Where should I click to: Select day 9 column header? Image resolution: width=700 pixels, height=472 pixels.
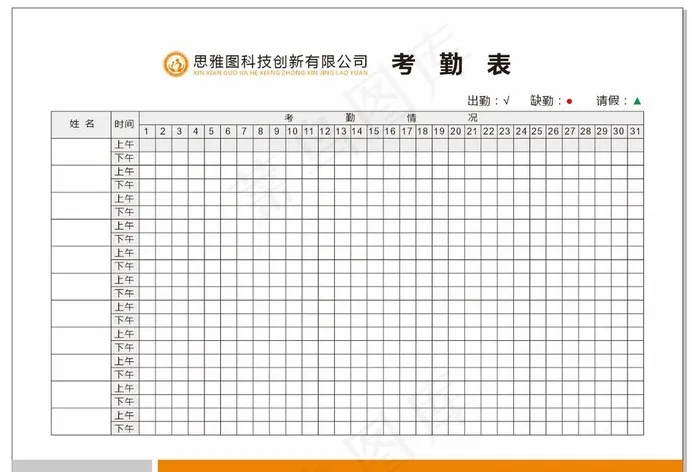[x=277, y=131]
